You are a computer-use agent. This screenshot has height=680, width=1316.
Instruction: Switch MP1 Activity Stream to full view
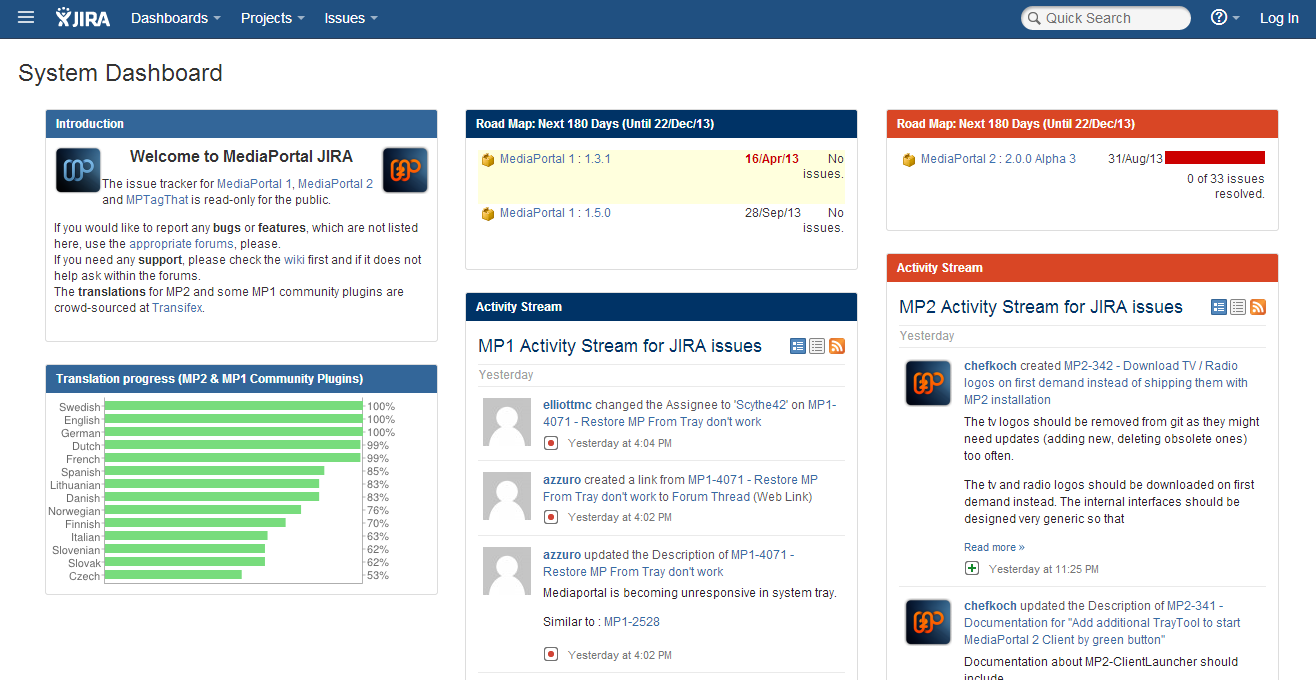click(x=797, y=346)
